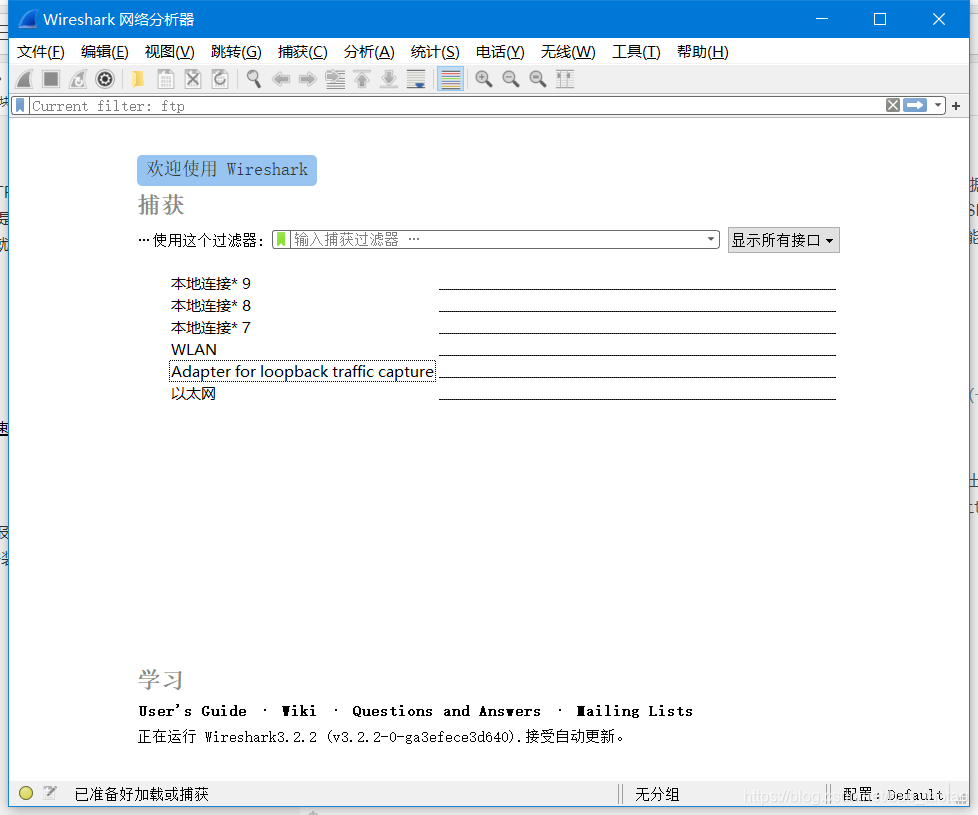The image size is (978, 815).
Task: Open the 捕获(C) menu
Action: 302,51
